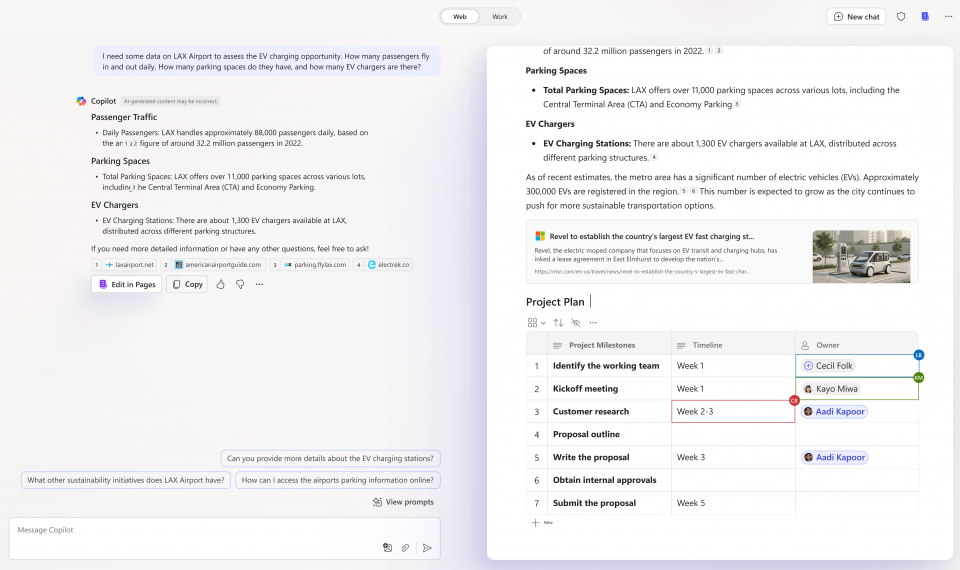
Task: Attach a file using the paperclip icon
Action: [x=406, y=548]
